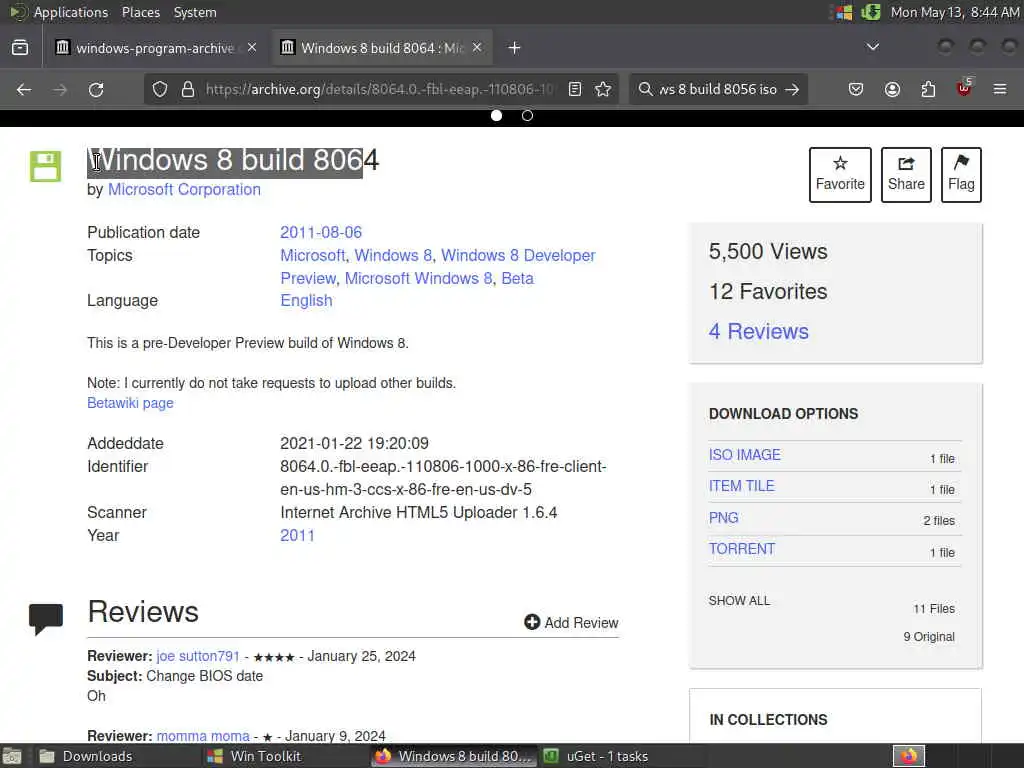1024x768 pixels.
Task: Open the Microsoft Windows 8 topic link
Action: [x=419, y=278]
